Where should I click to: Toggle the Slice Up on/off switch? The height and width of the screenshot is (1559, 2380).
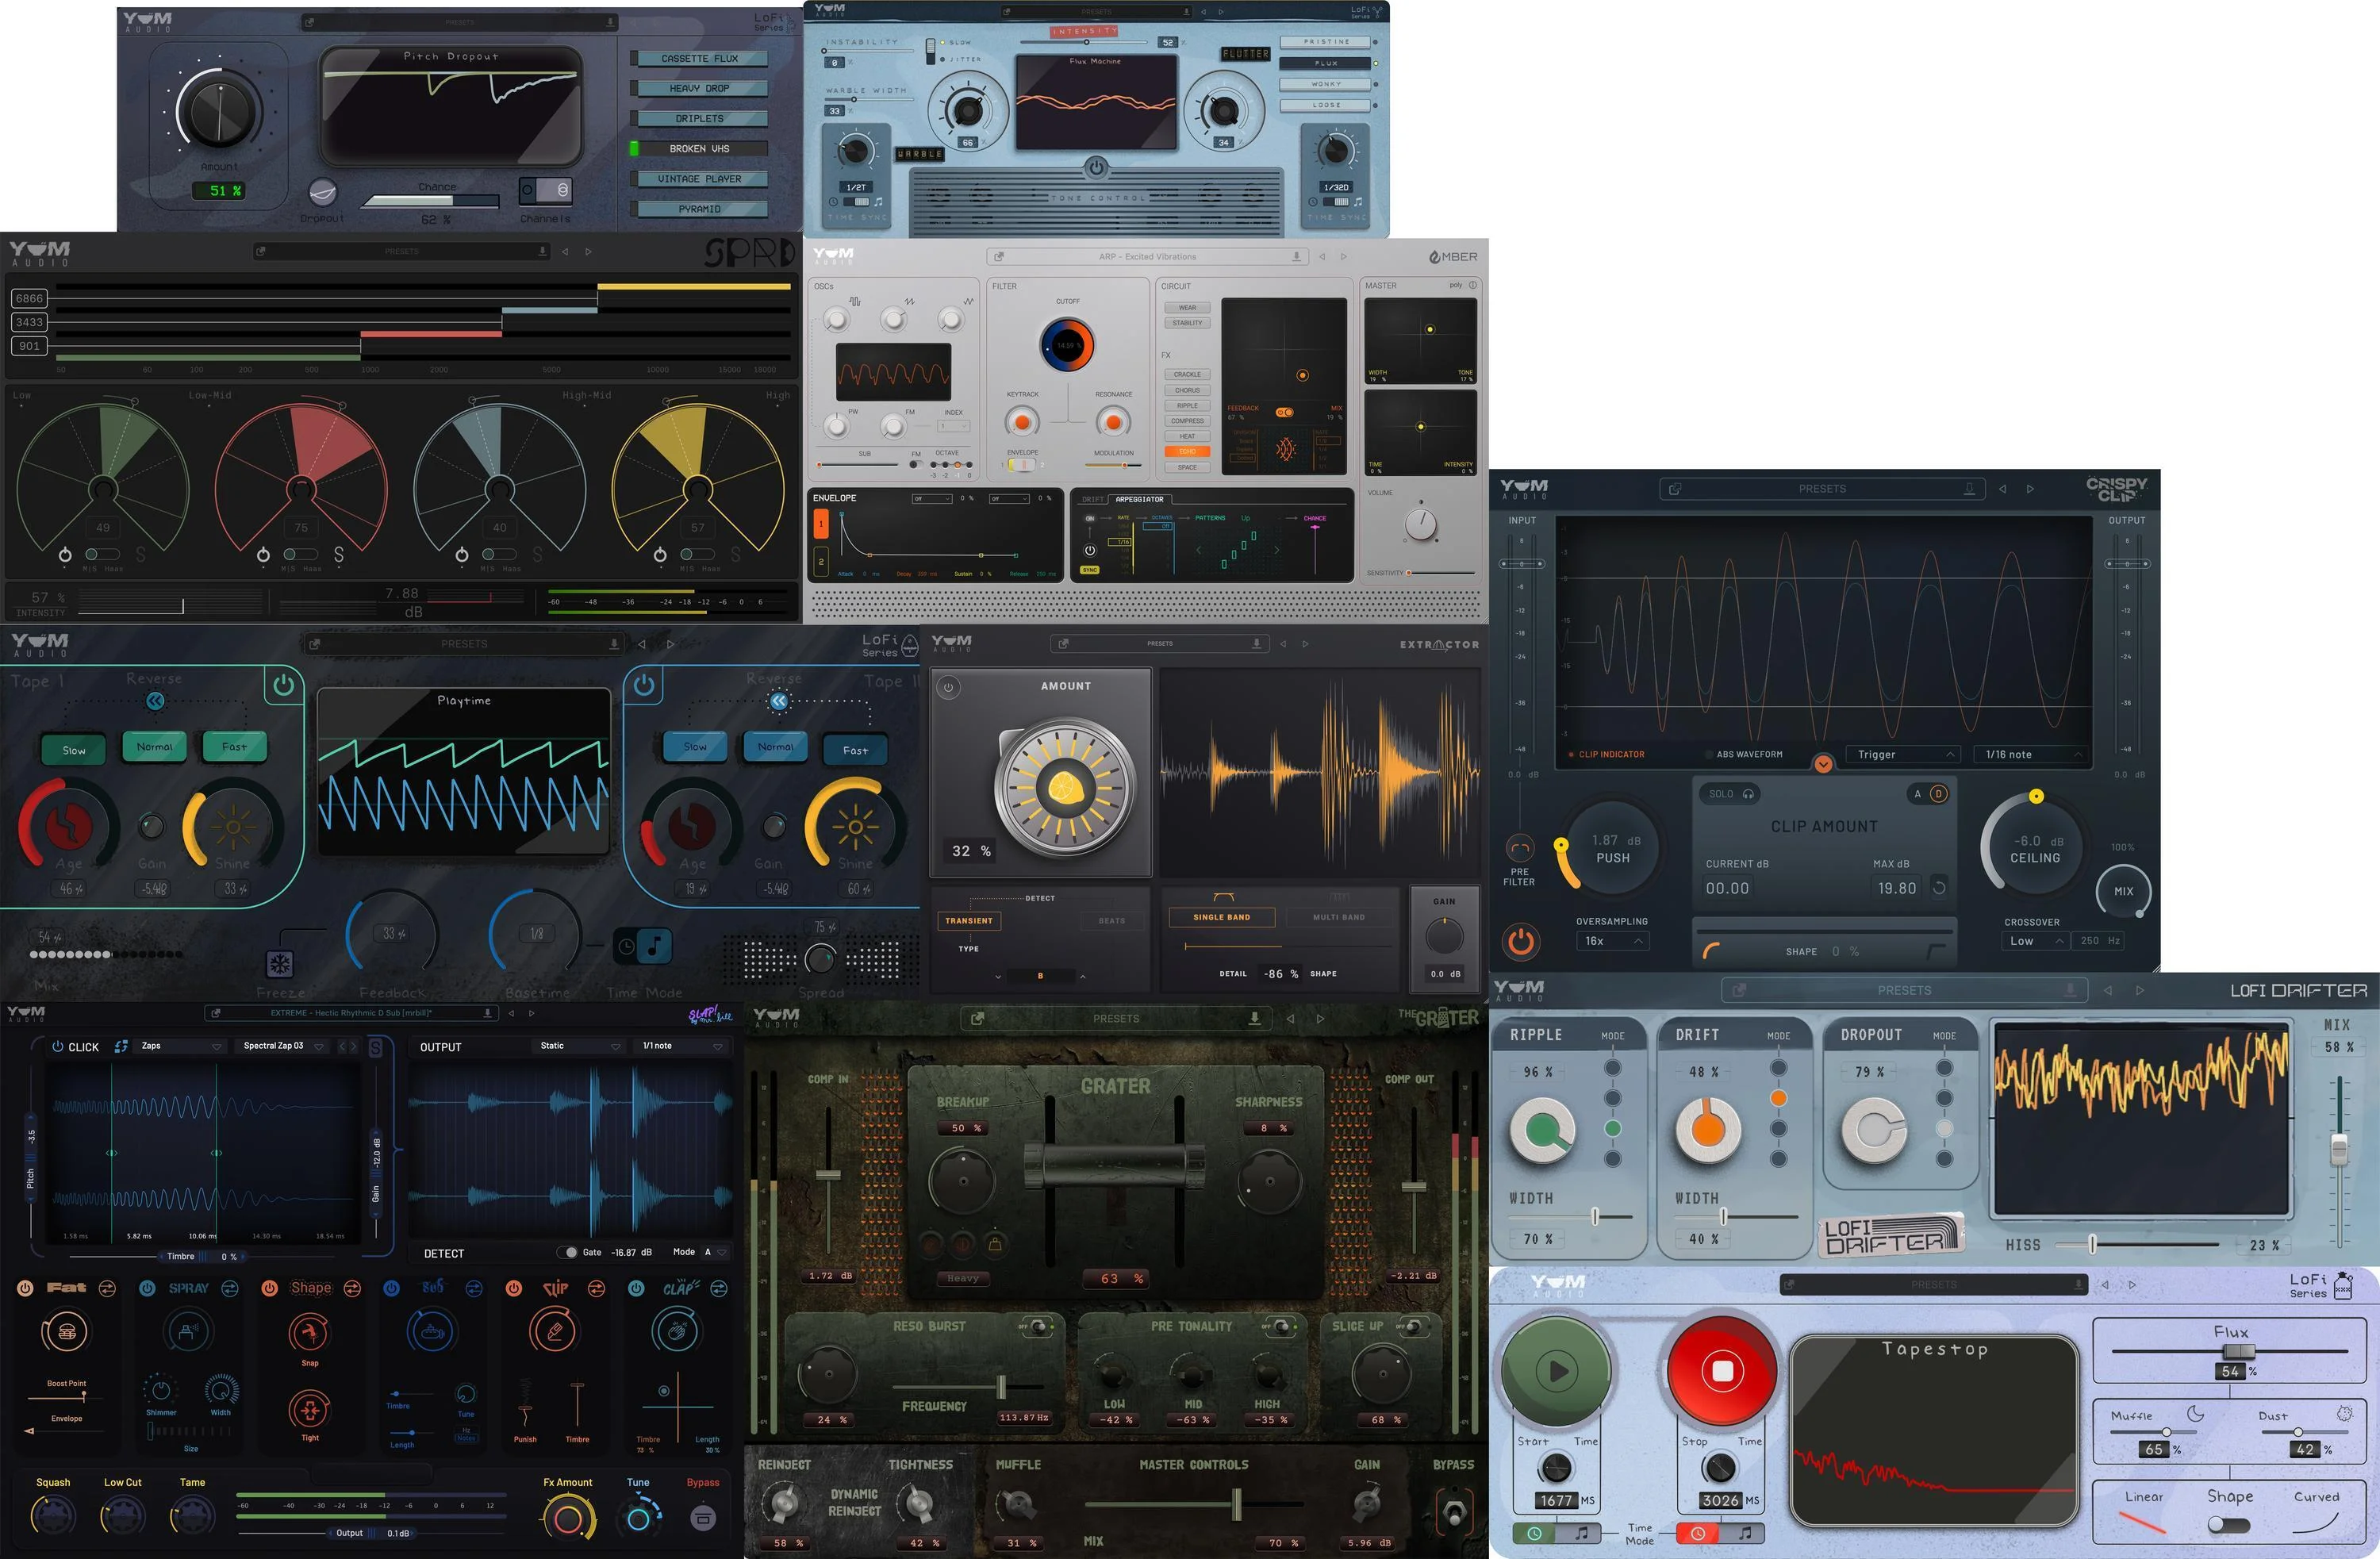[1412, 1326]
